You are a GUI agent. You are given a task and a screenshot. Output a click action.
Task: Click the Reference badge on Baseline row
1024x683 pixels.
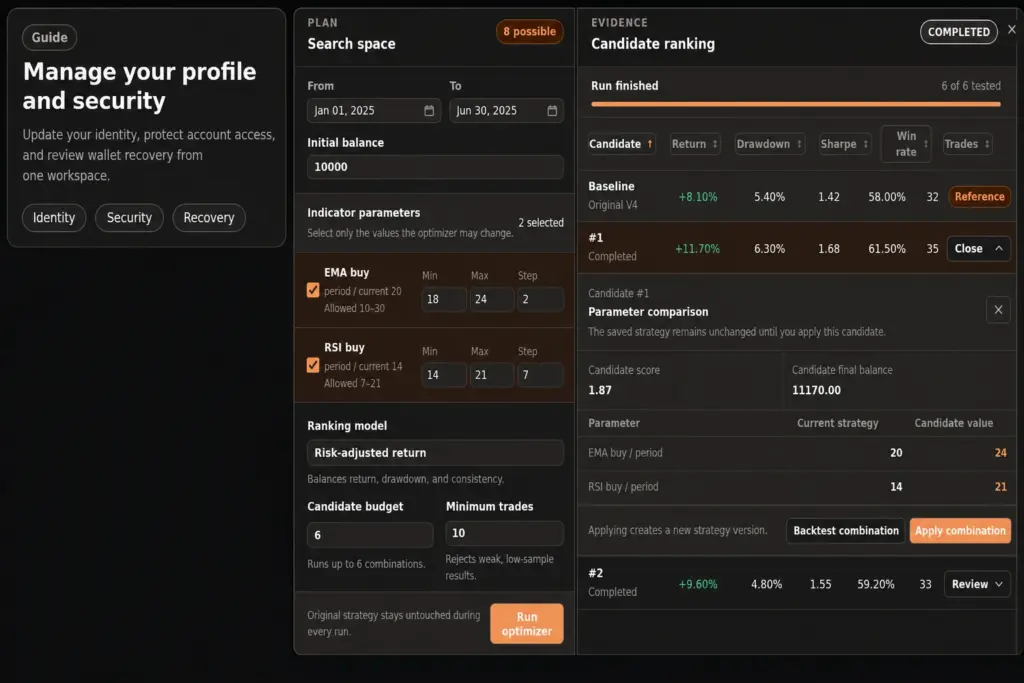[x=979, y=197]
